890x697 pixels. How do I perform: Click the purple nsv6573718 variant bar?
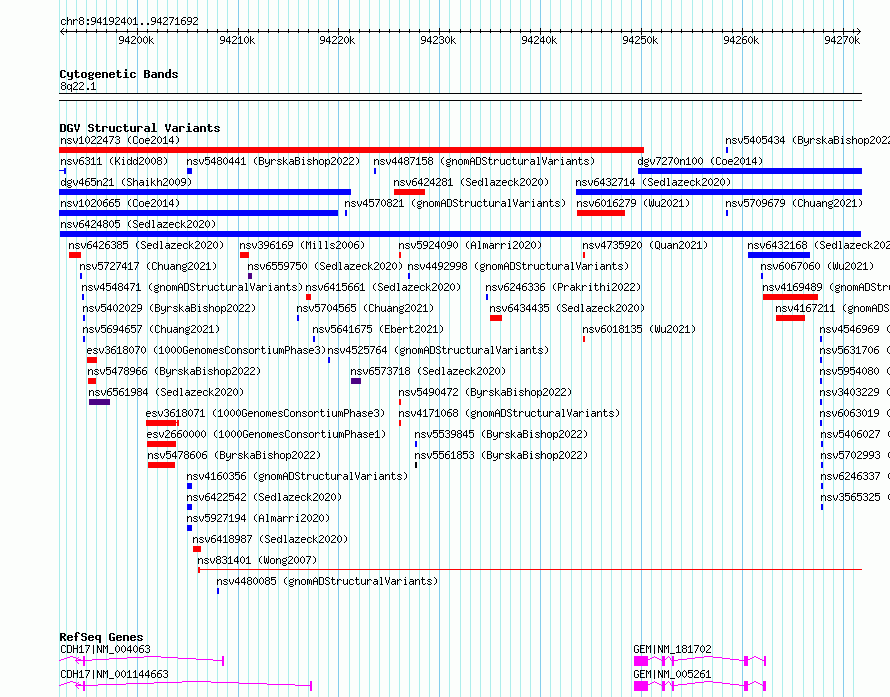coord(356,381)
